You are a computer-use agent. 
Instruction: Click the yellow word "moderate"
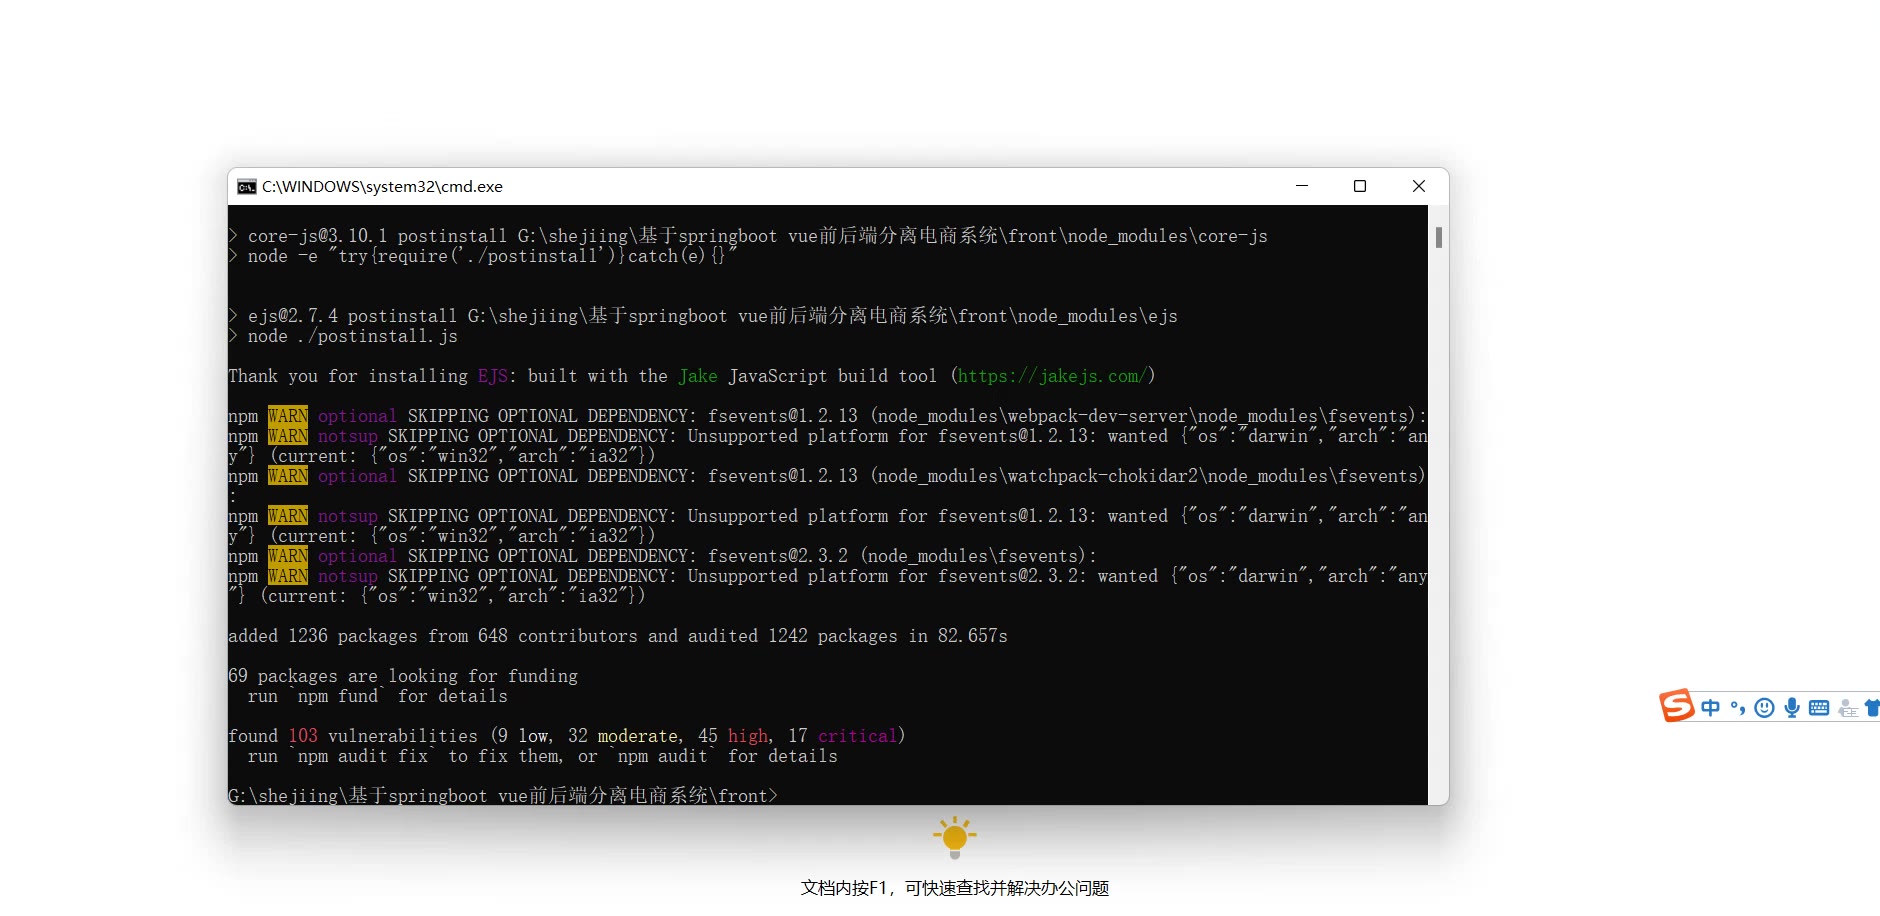pyautogui.click(x=637, y=736)
